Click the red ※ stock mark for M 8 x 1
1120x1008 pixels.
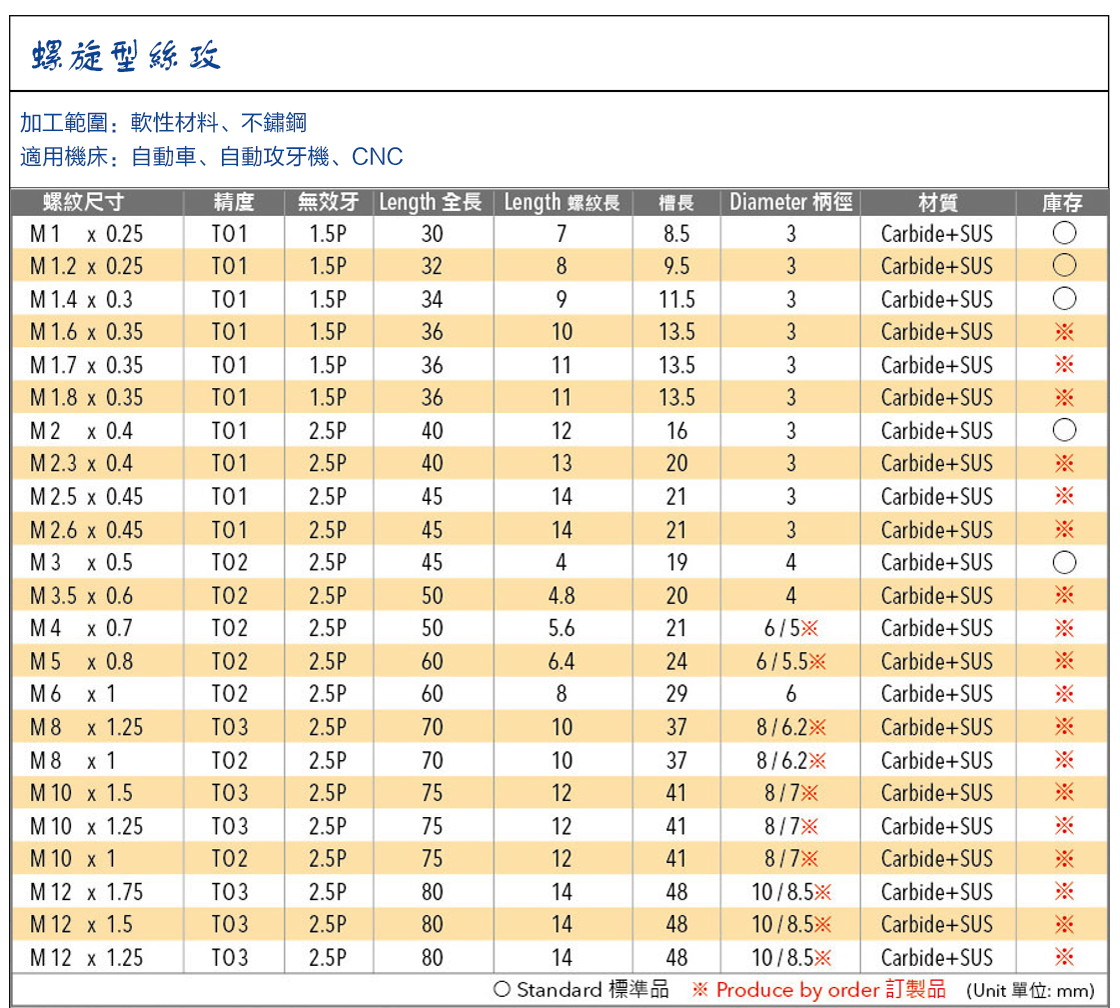pos(1064,759)
